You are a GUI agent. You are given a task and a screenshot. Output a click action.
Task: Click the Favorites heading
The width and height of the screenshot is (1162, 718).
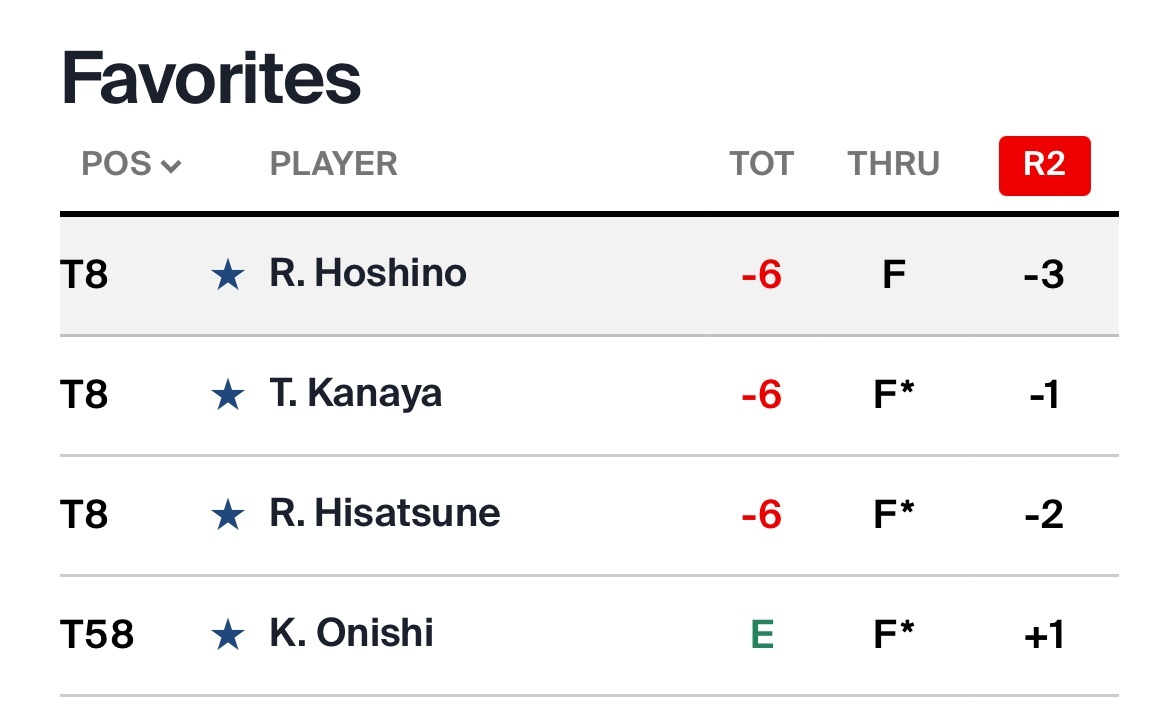coord(211,78)
